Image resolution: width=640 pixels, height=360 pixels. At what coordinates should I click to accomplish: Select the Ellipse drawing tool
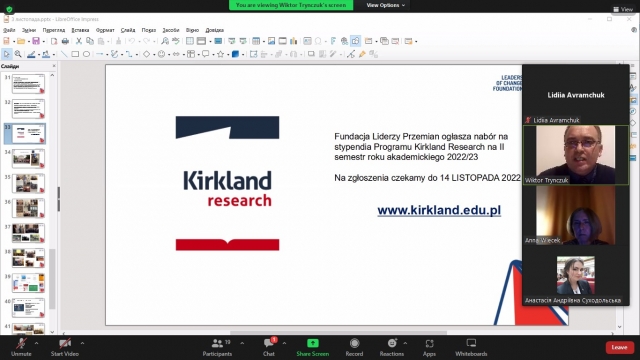click(87, 54)
